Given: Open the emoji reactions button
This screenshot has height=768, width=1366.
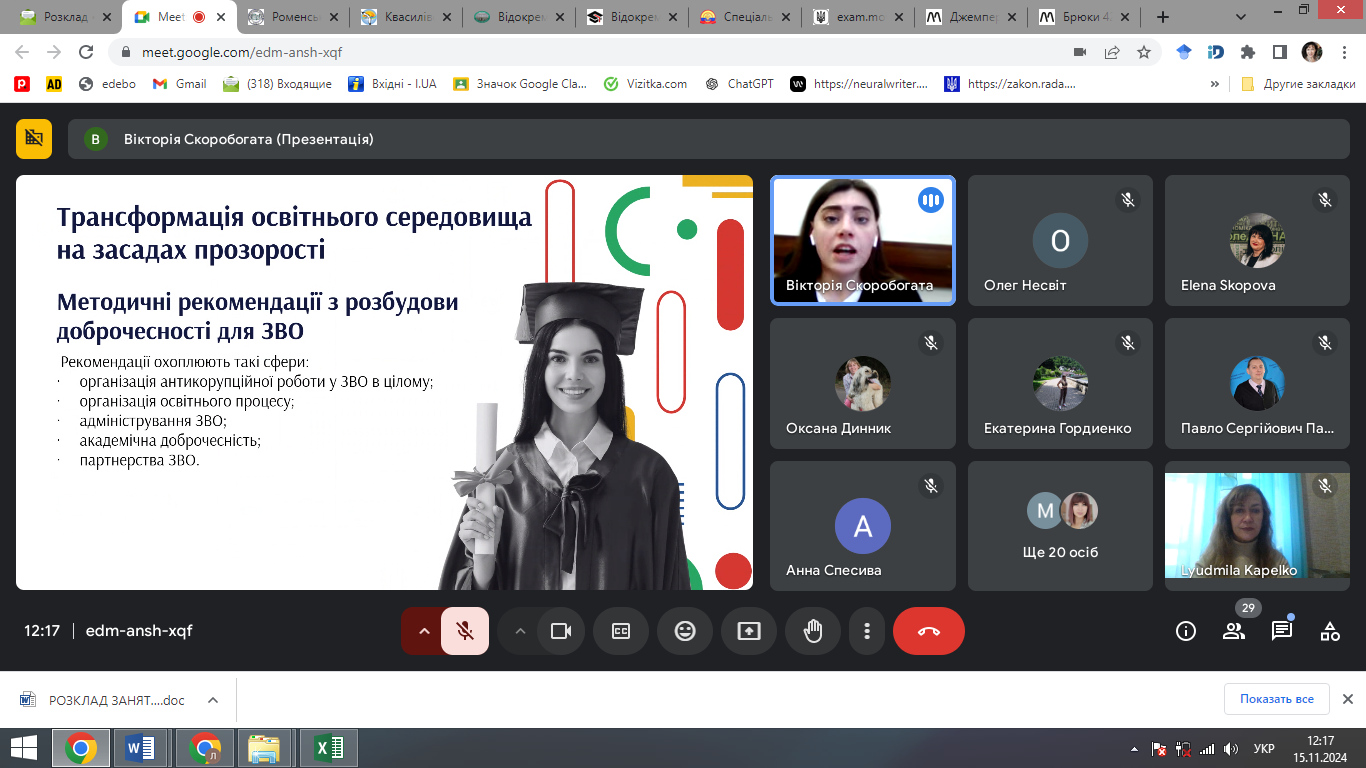Looking at the screenshot, I should pyautogui.click(x=685, y=631).
